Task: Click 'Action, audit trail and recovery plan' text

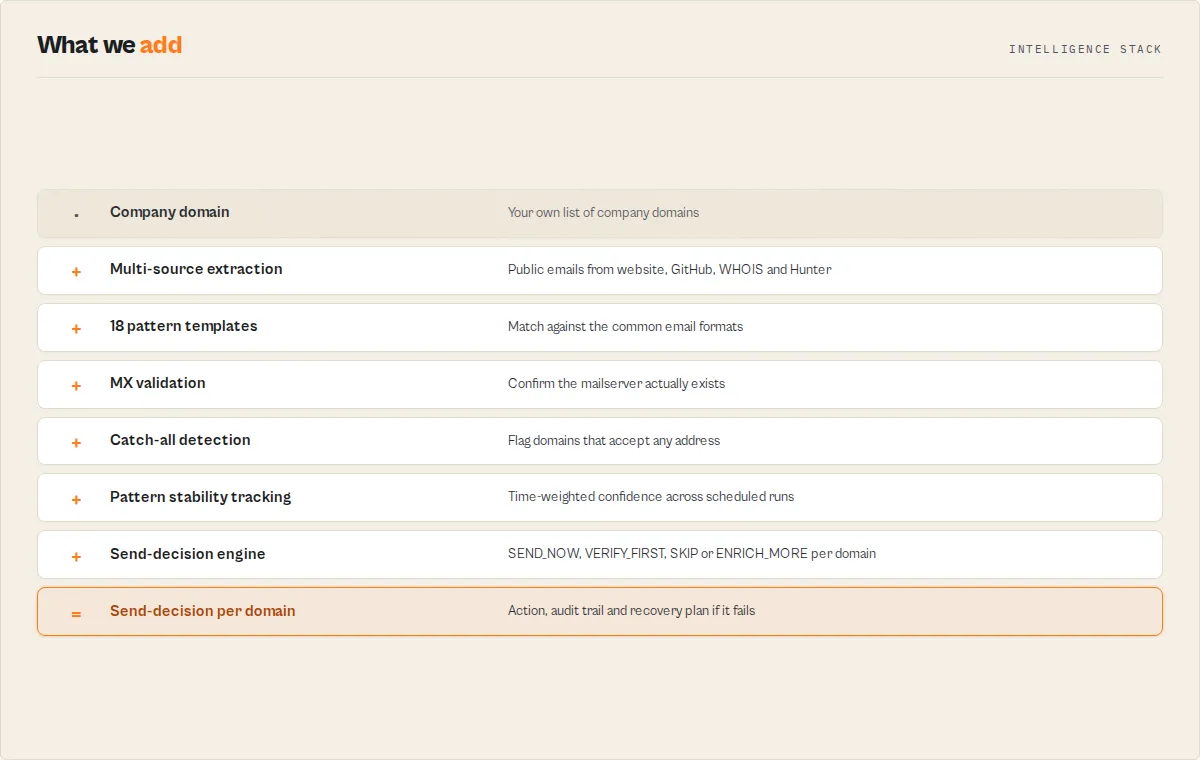Action: pyautogui.click(x=632, y=611)
